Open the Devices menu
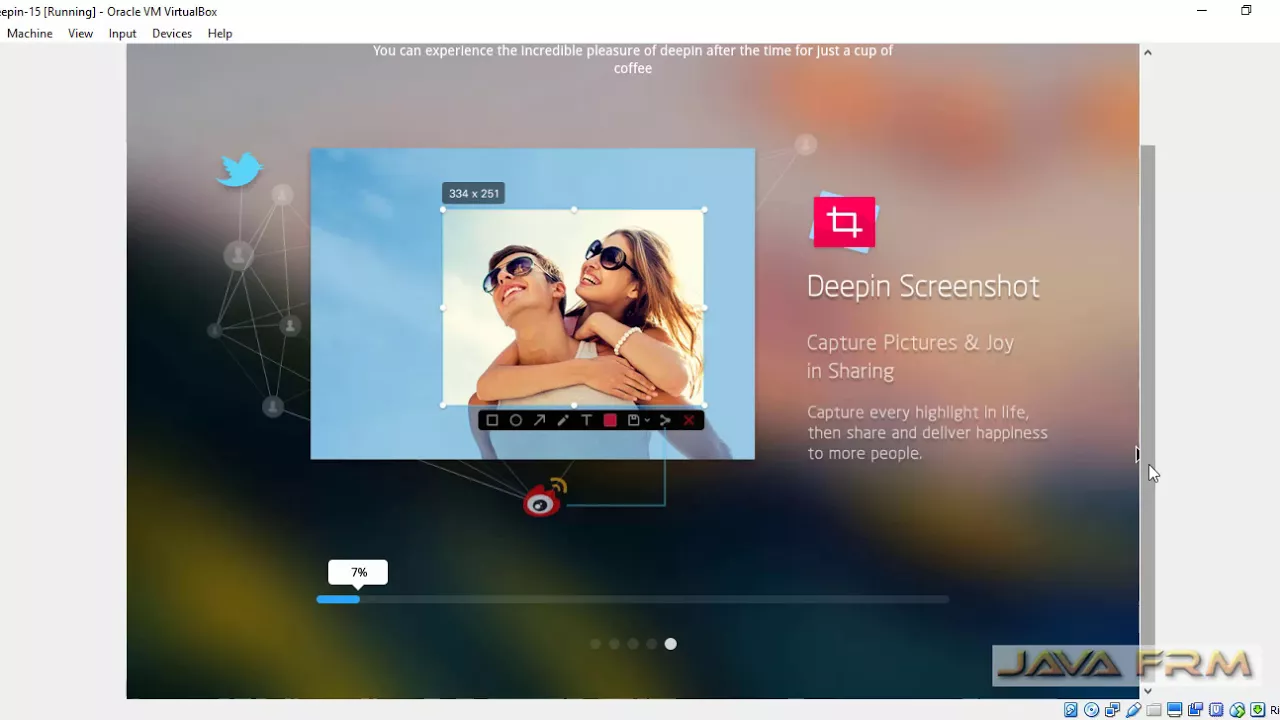 click(172, 33)
